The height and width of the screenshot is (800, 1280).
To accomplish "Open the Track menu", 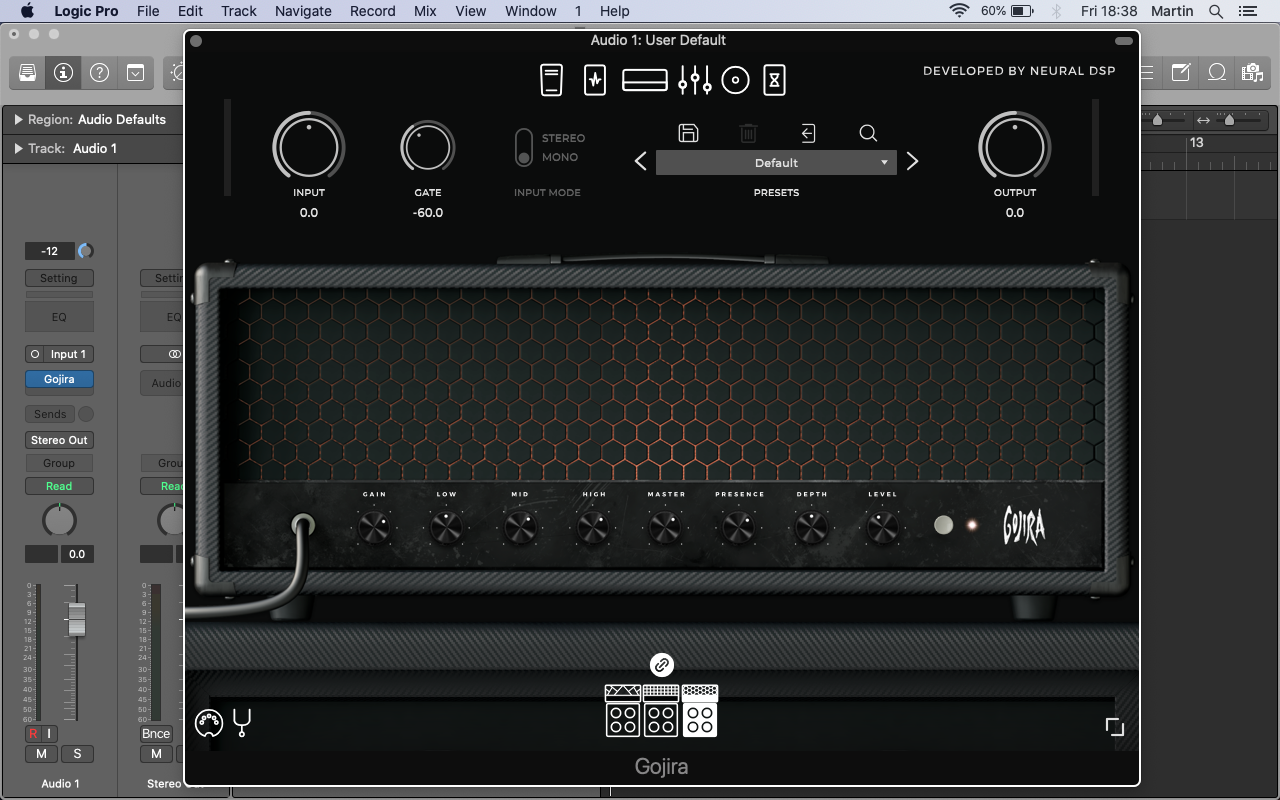I will [239, 11].
